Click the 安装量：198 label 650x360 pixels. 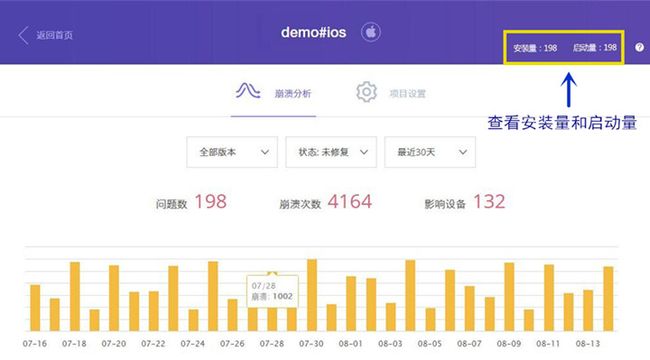[535, 48]
